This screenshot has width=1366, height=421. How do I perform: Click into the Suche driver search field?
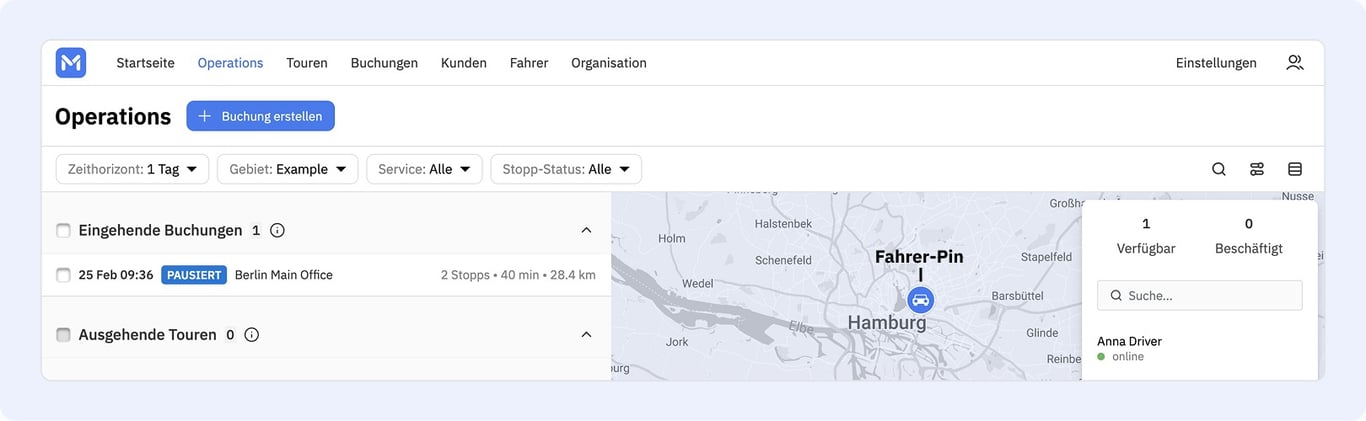coord(1199,295)
